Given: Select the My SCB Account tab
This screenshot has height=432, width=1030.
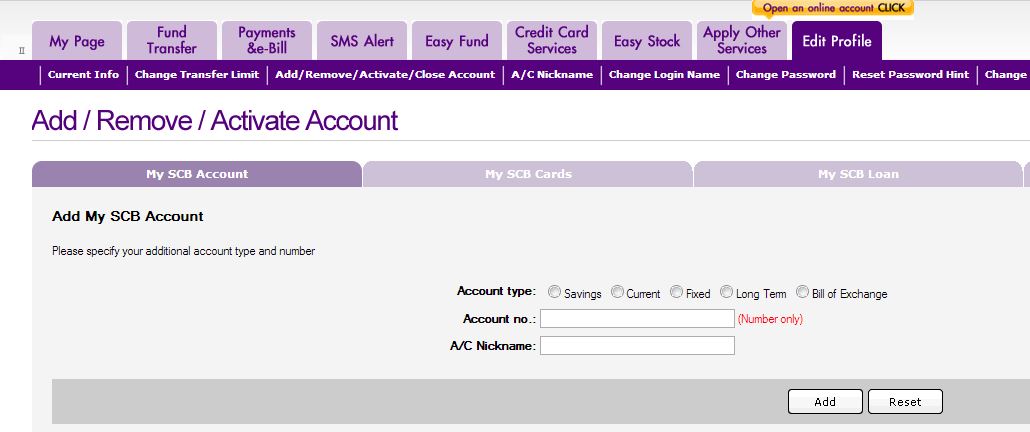Looking at the screenshot, I should (x=197, y=174).
